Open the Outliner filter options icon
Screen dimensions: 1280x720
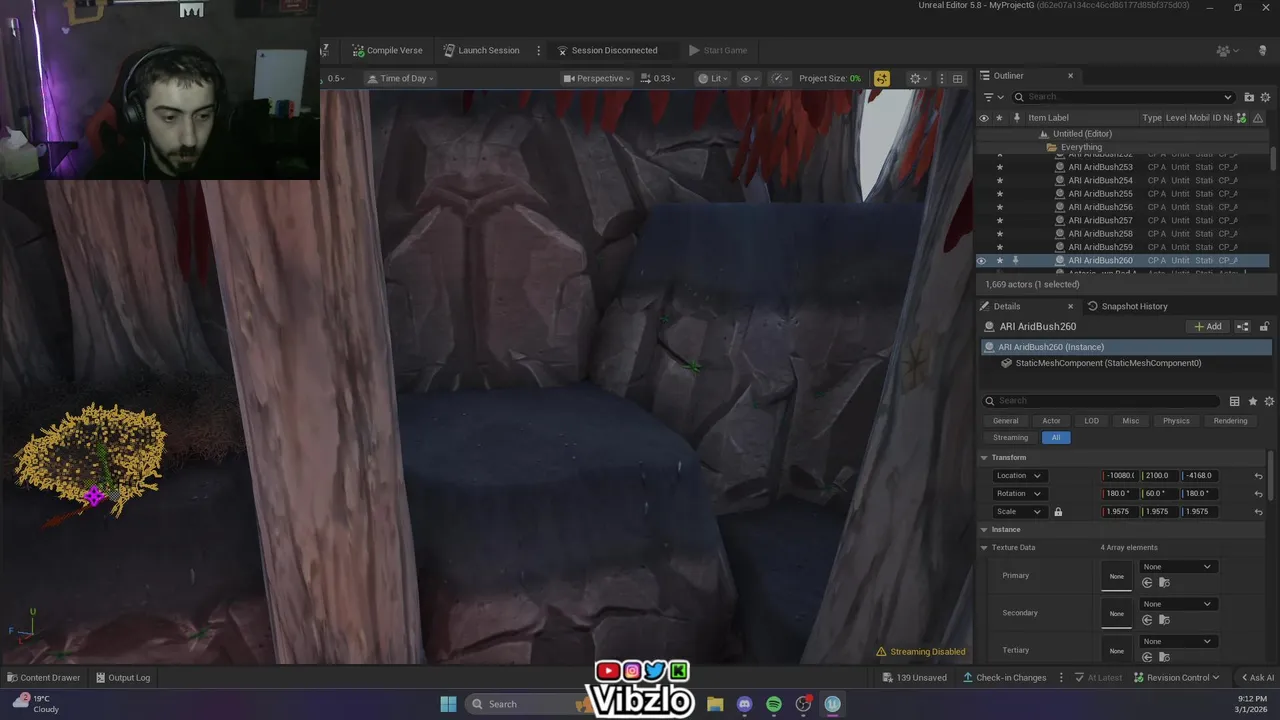[991, 97]
